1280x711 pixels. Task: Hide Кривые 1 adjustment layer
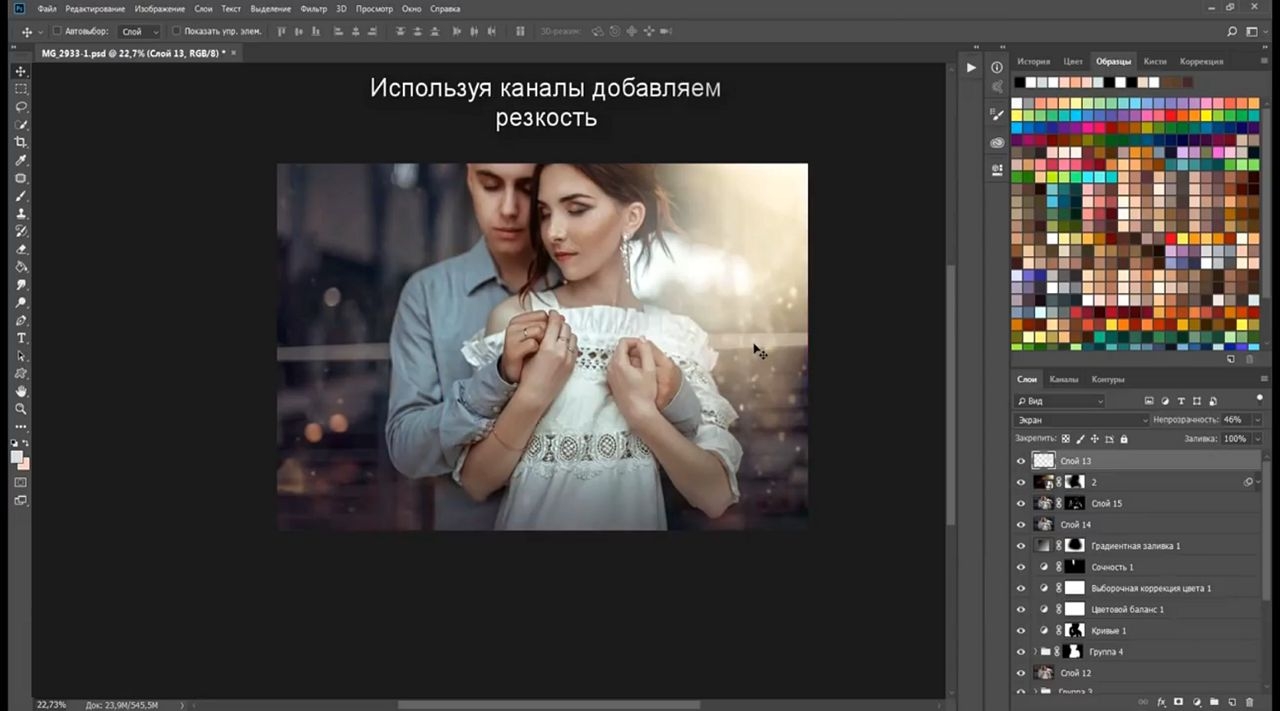coord(1021,630)
